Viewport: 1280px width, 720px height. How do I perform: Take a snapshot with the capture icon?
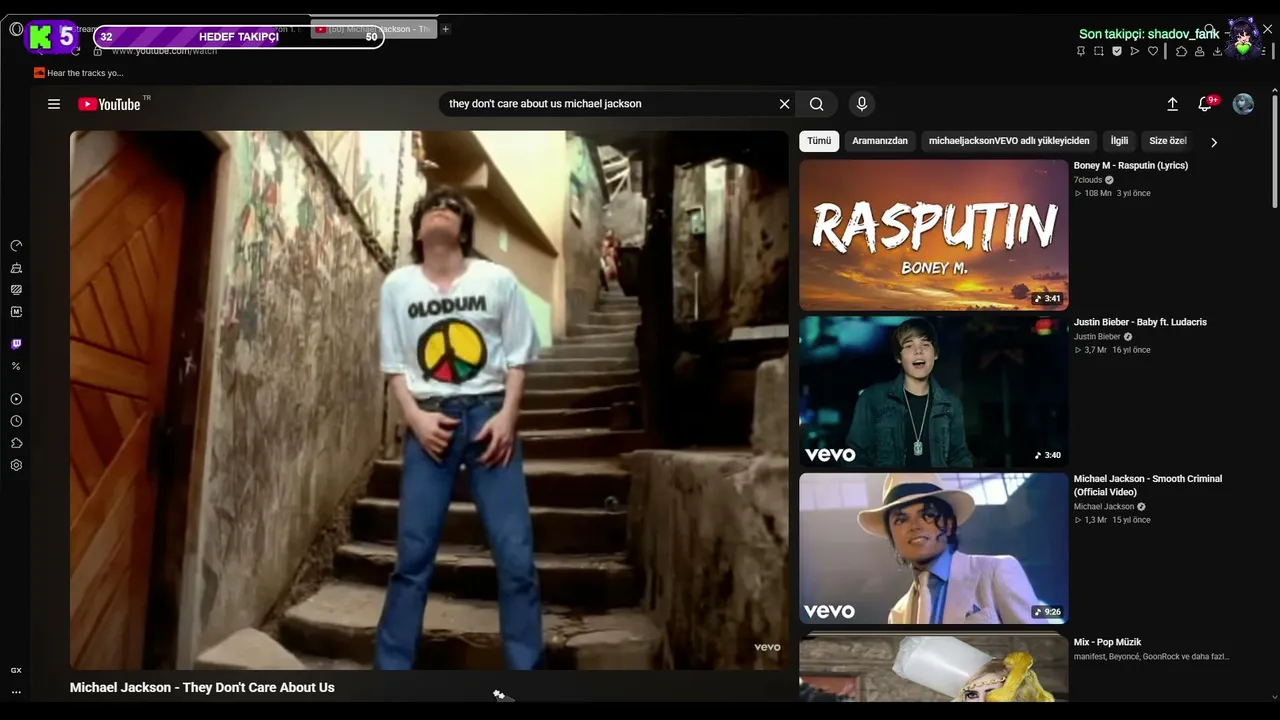pos(1099,51)
